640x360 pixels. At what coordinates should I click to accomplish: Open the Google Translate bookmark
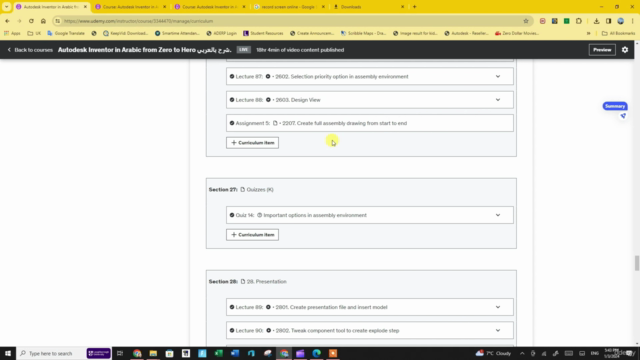[66, 33]
